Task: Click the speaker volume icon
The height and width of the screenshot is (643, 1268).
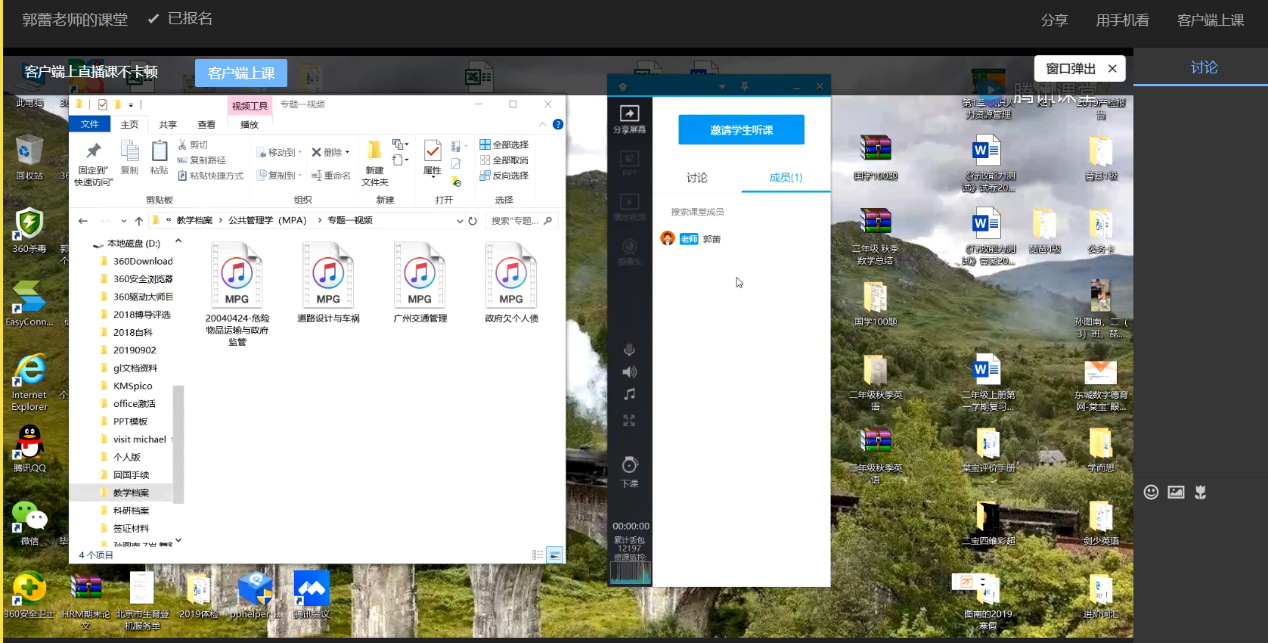Action: coord(629,372)
